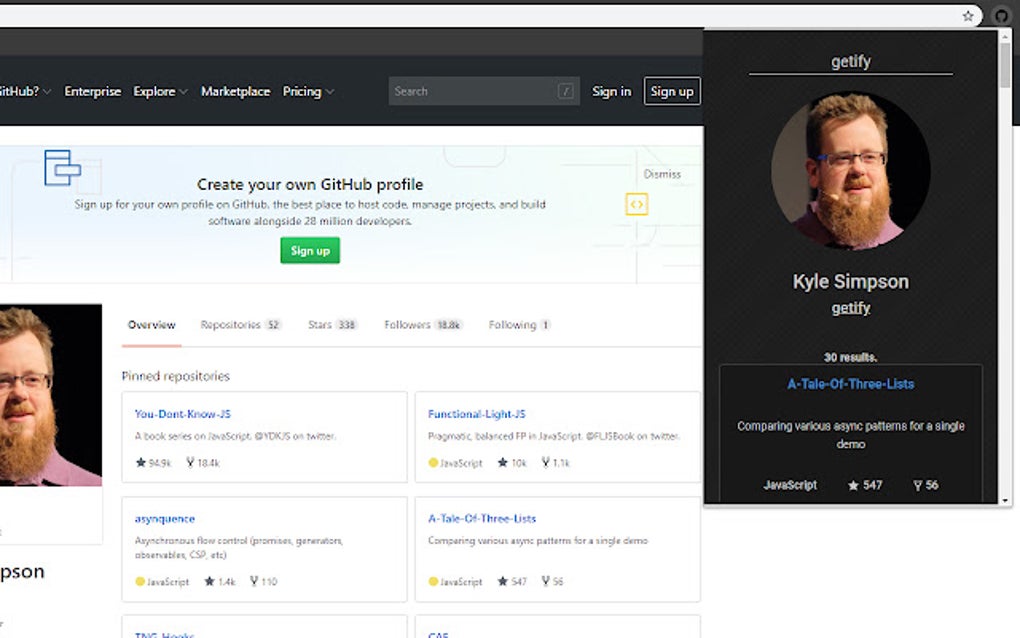
Task: Click the star icon beside You-Dont-Know-JS stats
Action: pyautogui.click(x=139, y=462)
